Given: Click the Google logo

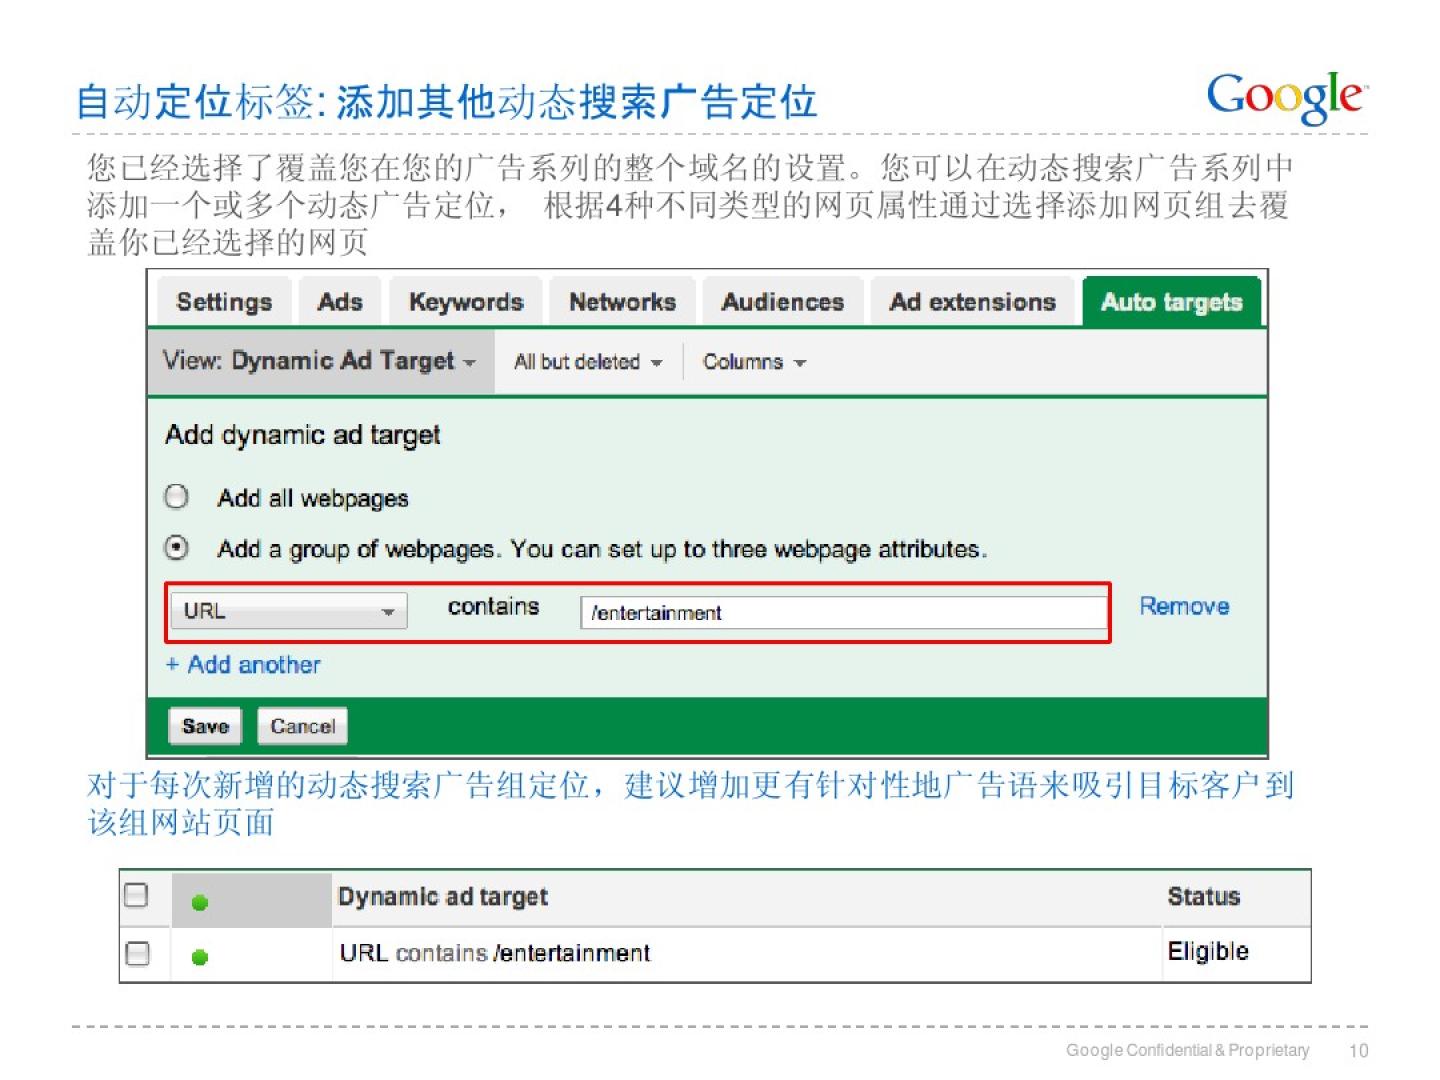Looking at the screenshot, I should [1285, 97].
